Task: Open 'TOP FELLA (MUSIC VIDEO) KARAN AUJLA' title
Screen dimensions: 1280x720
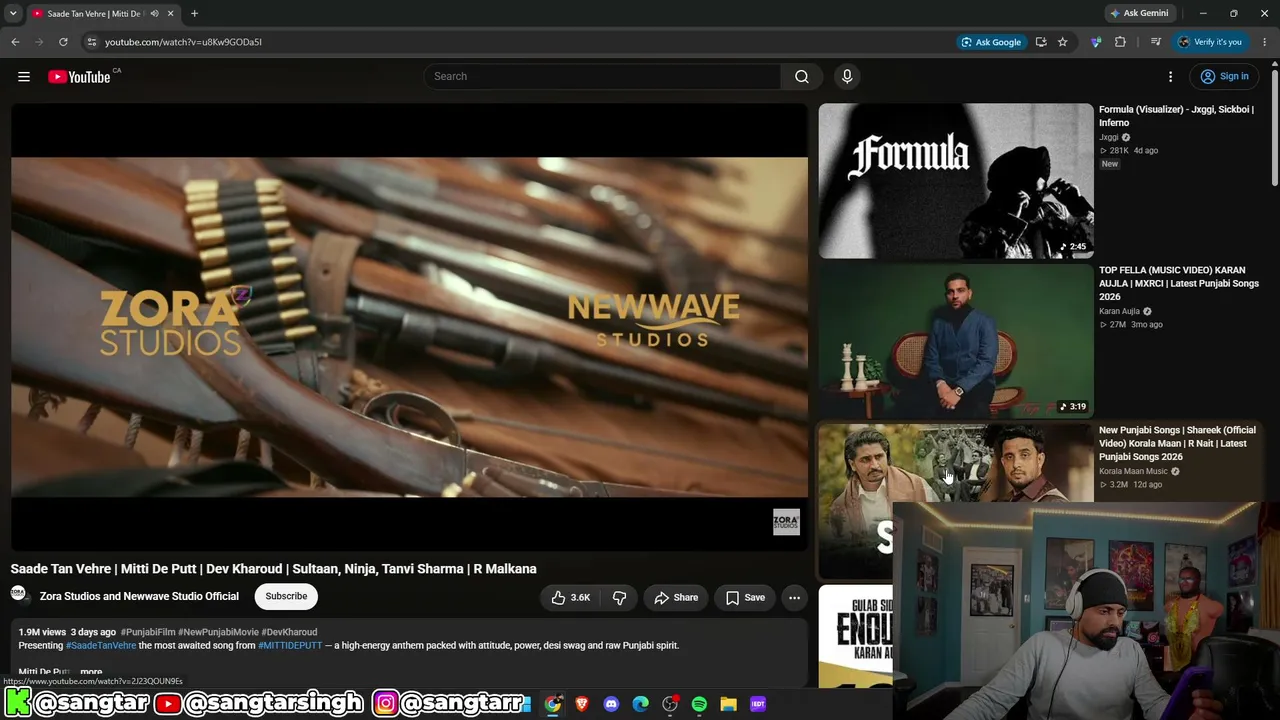Action: (1179, 283)
